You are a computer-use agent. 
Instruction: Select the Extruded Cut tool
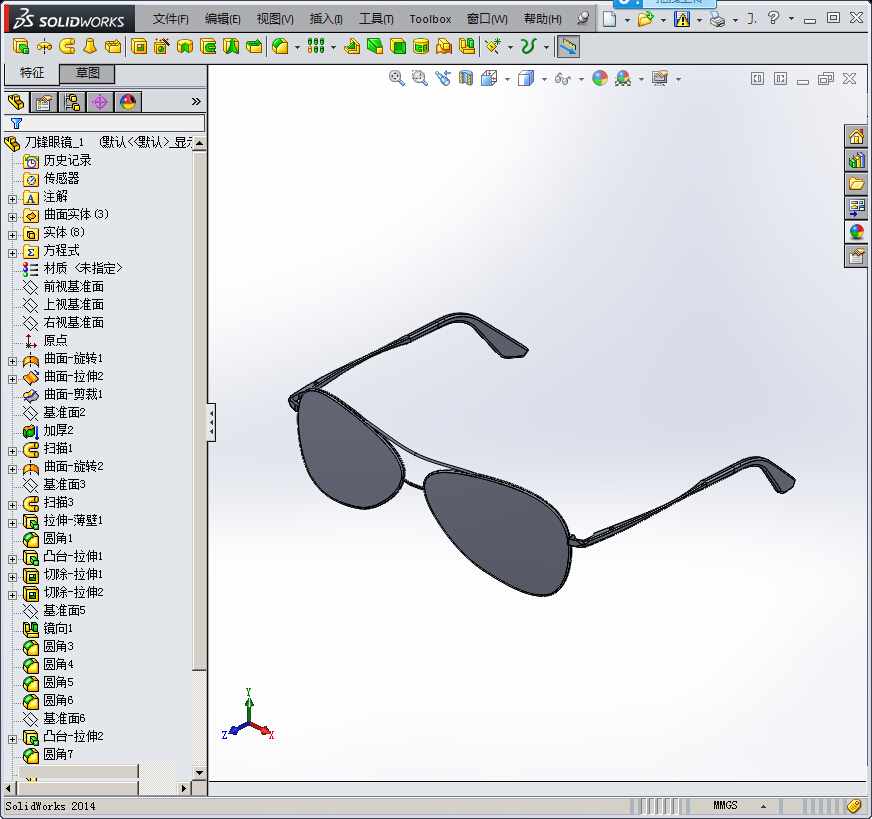139,47
